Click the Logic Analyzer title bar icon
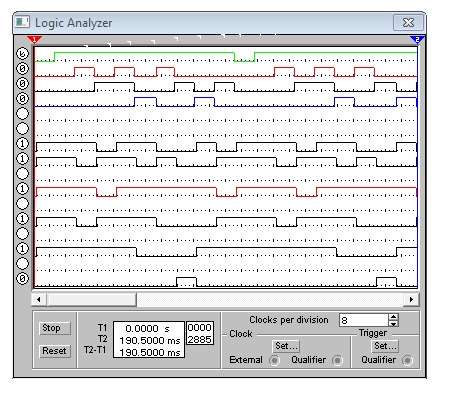Screen dimensions: 450x396 [23, 22]
